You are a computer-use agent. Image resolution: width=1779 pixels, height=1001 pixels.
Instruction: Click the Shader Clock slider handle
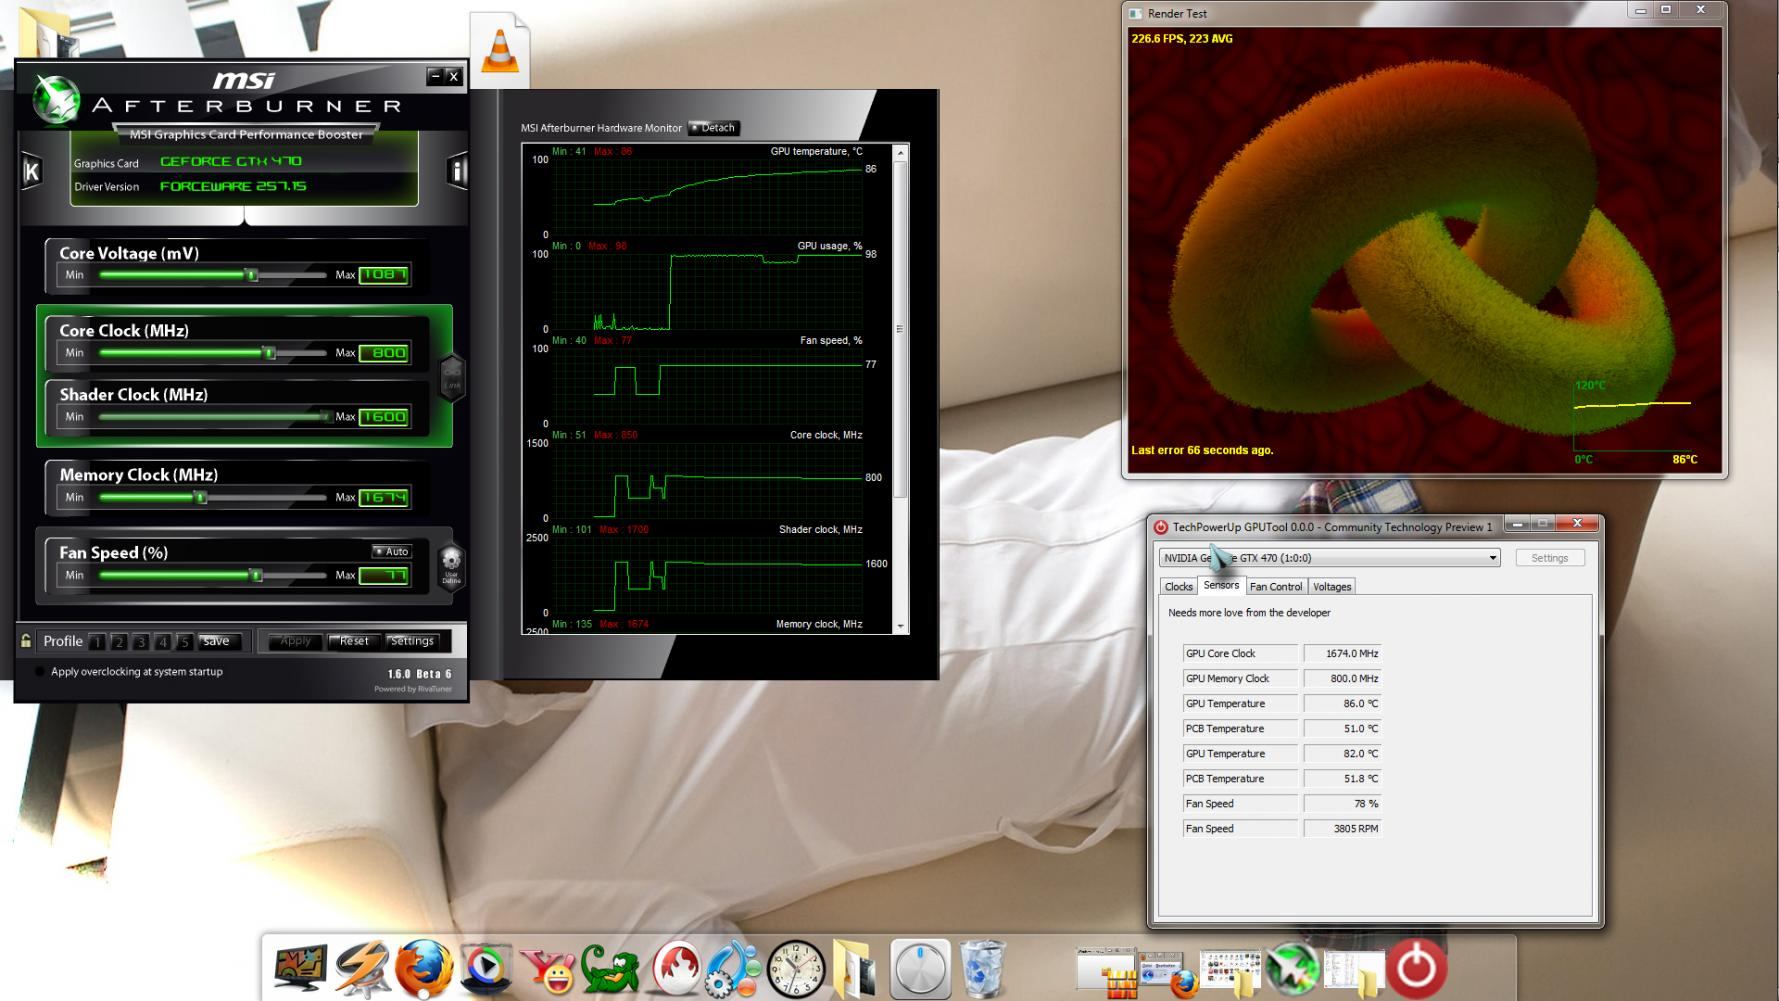pos(325,417)
